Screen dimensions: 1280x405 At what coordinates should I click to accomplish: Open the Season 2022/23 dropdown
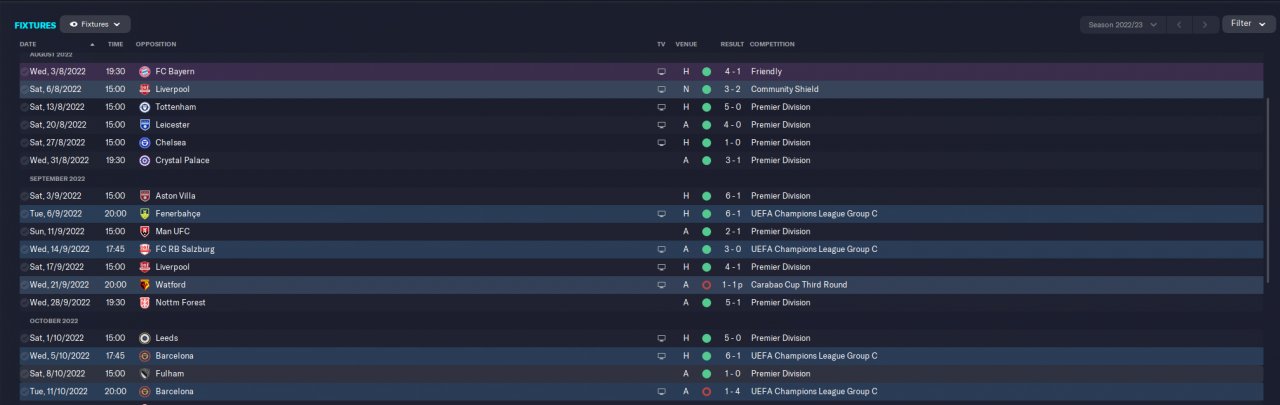coord(1123,24)
